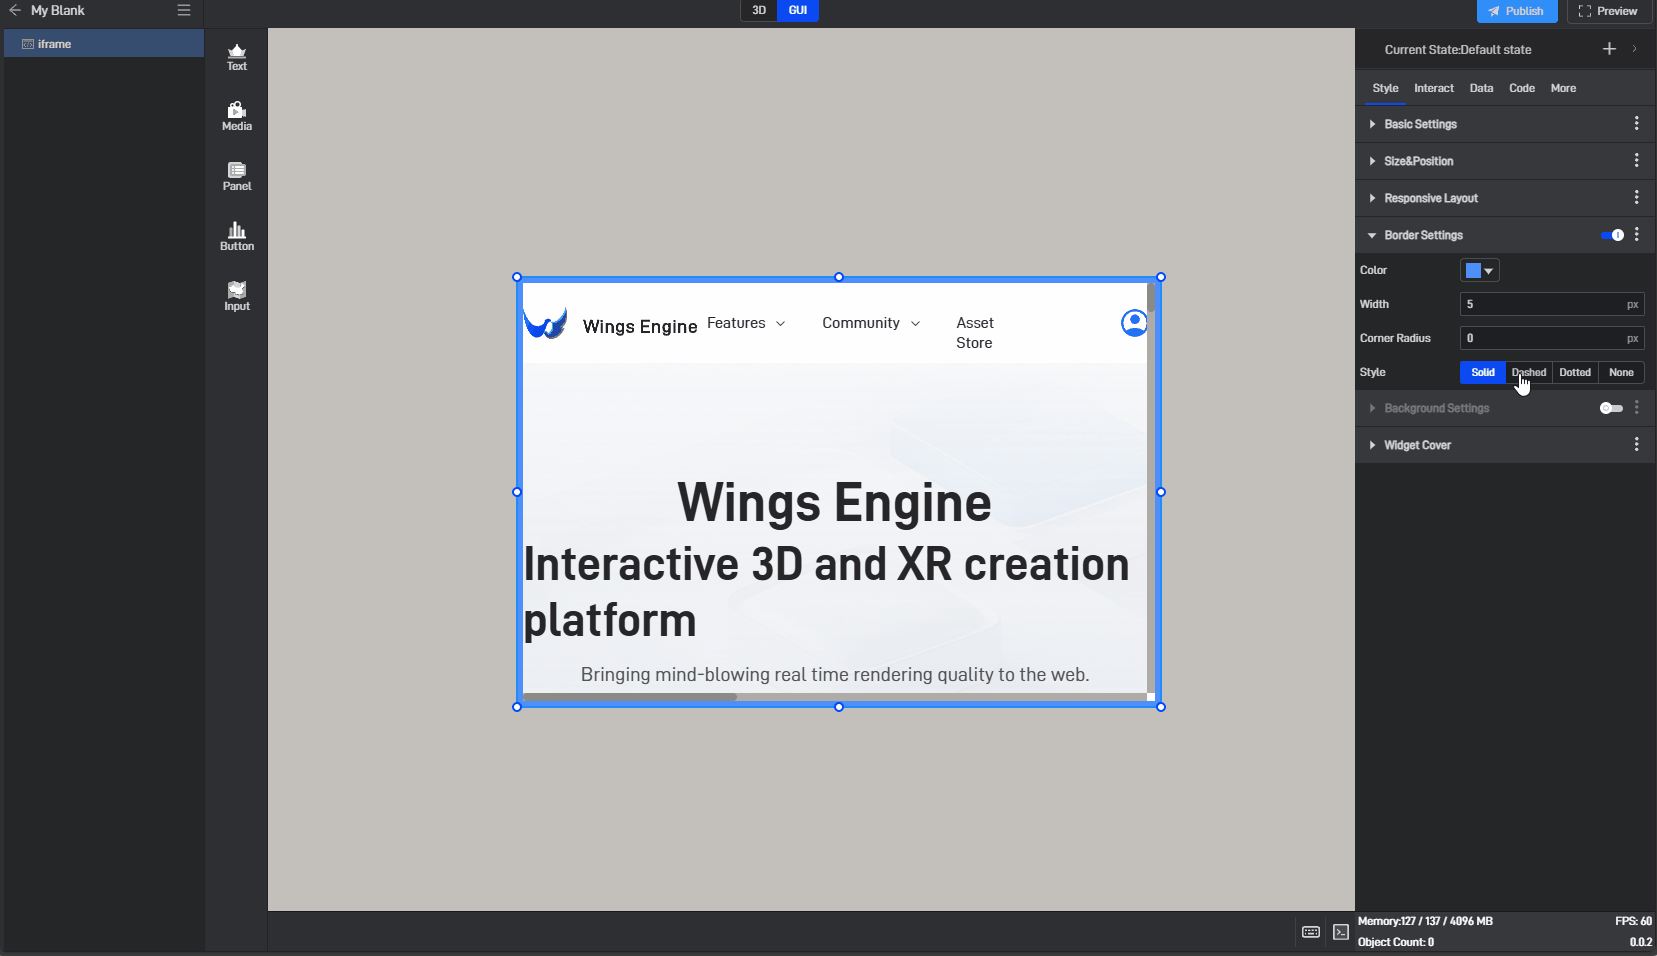This screenshot has height=956, width=1657.
Task: Open Background Settings options menu dots
Action: coord(1637,407)
